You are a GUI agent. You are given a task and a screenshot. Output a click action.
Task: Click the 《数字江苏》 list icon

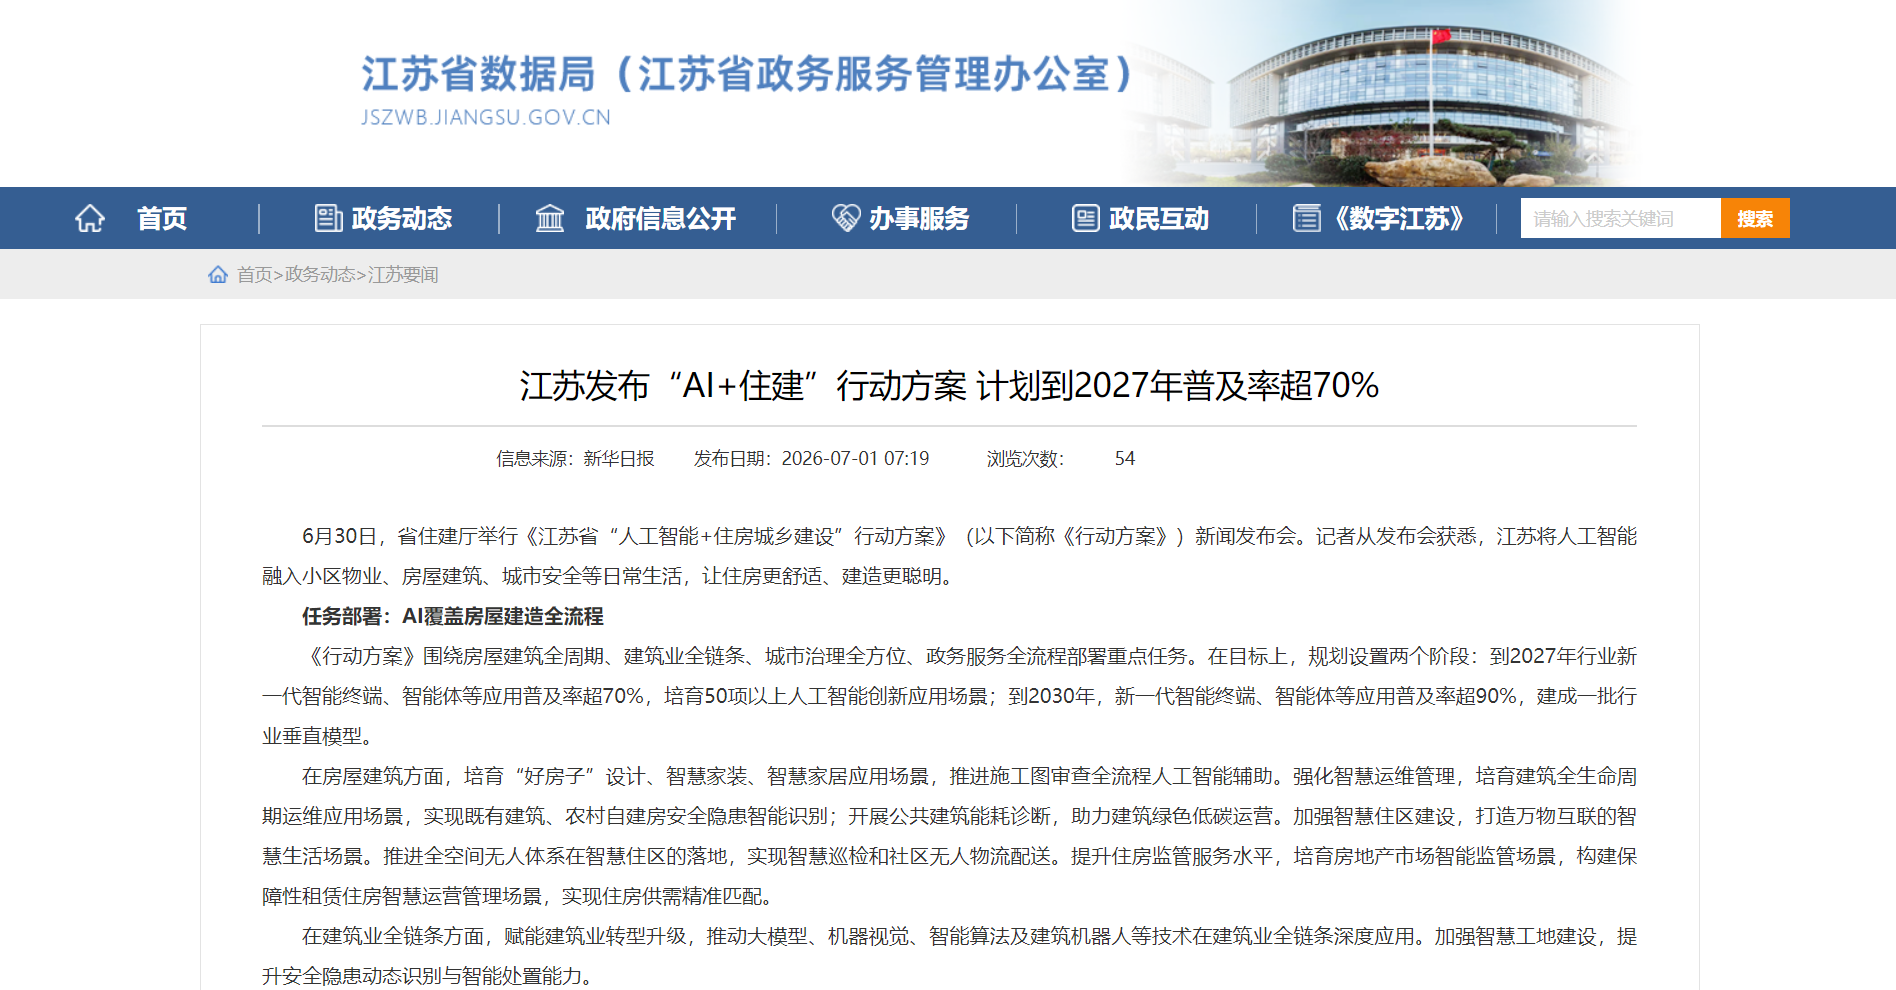tap(1306, 218)
